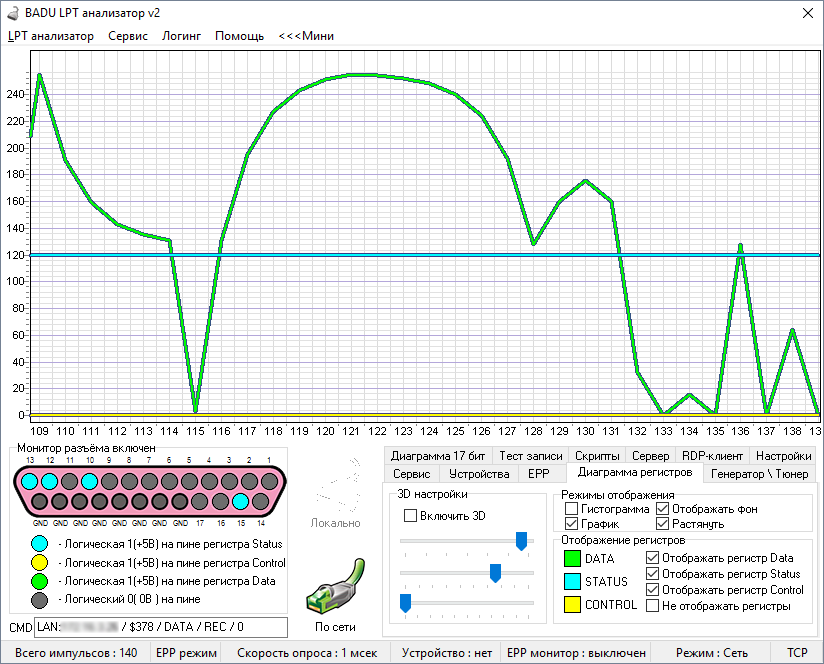Uncheck Отображать регистр Status
Viewport: 824px width, 664px height.
pos(652,574)
